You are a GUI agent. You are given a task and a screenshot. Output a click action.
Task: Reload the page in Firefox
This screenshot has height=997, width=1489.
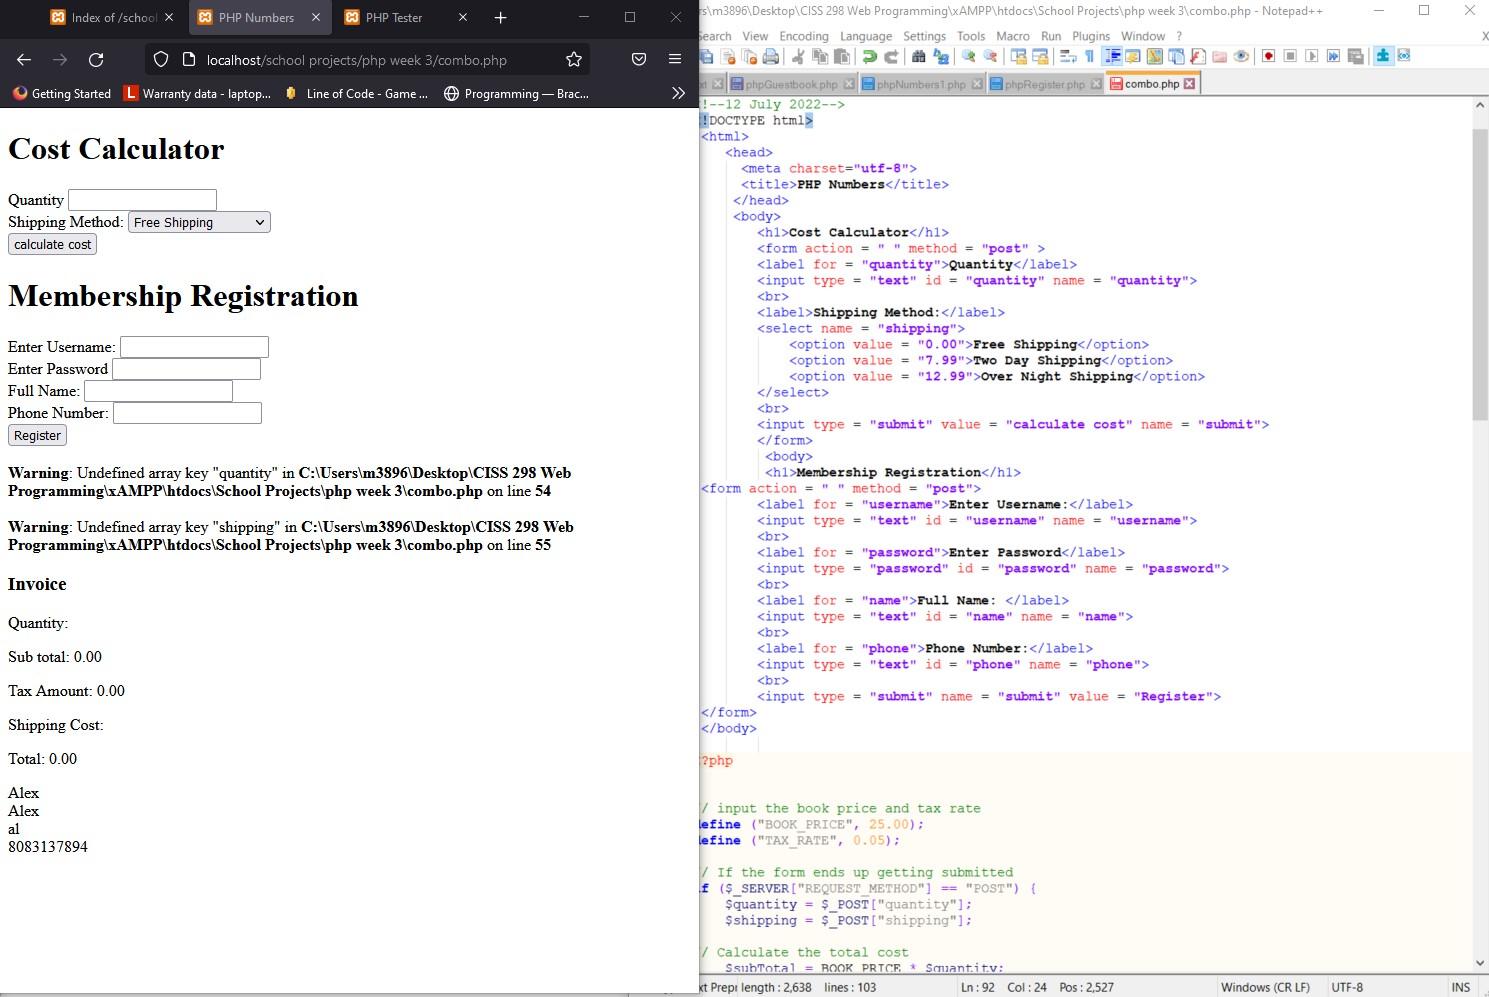(x=96, y=59)
